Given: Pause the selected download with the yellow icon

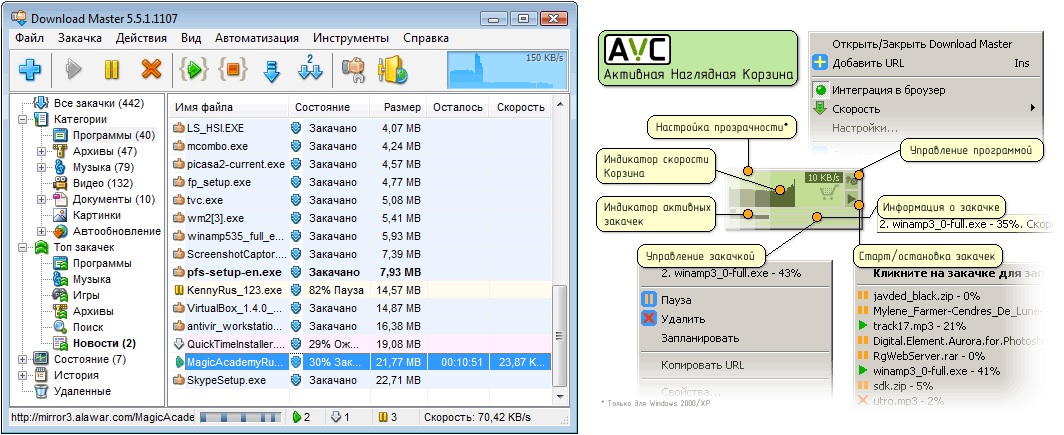Looking at the screenshot, I should [x=112, y=69].
